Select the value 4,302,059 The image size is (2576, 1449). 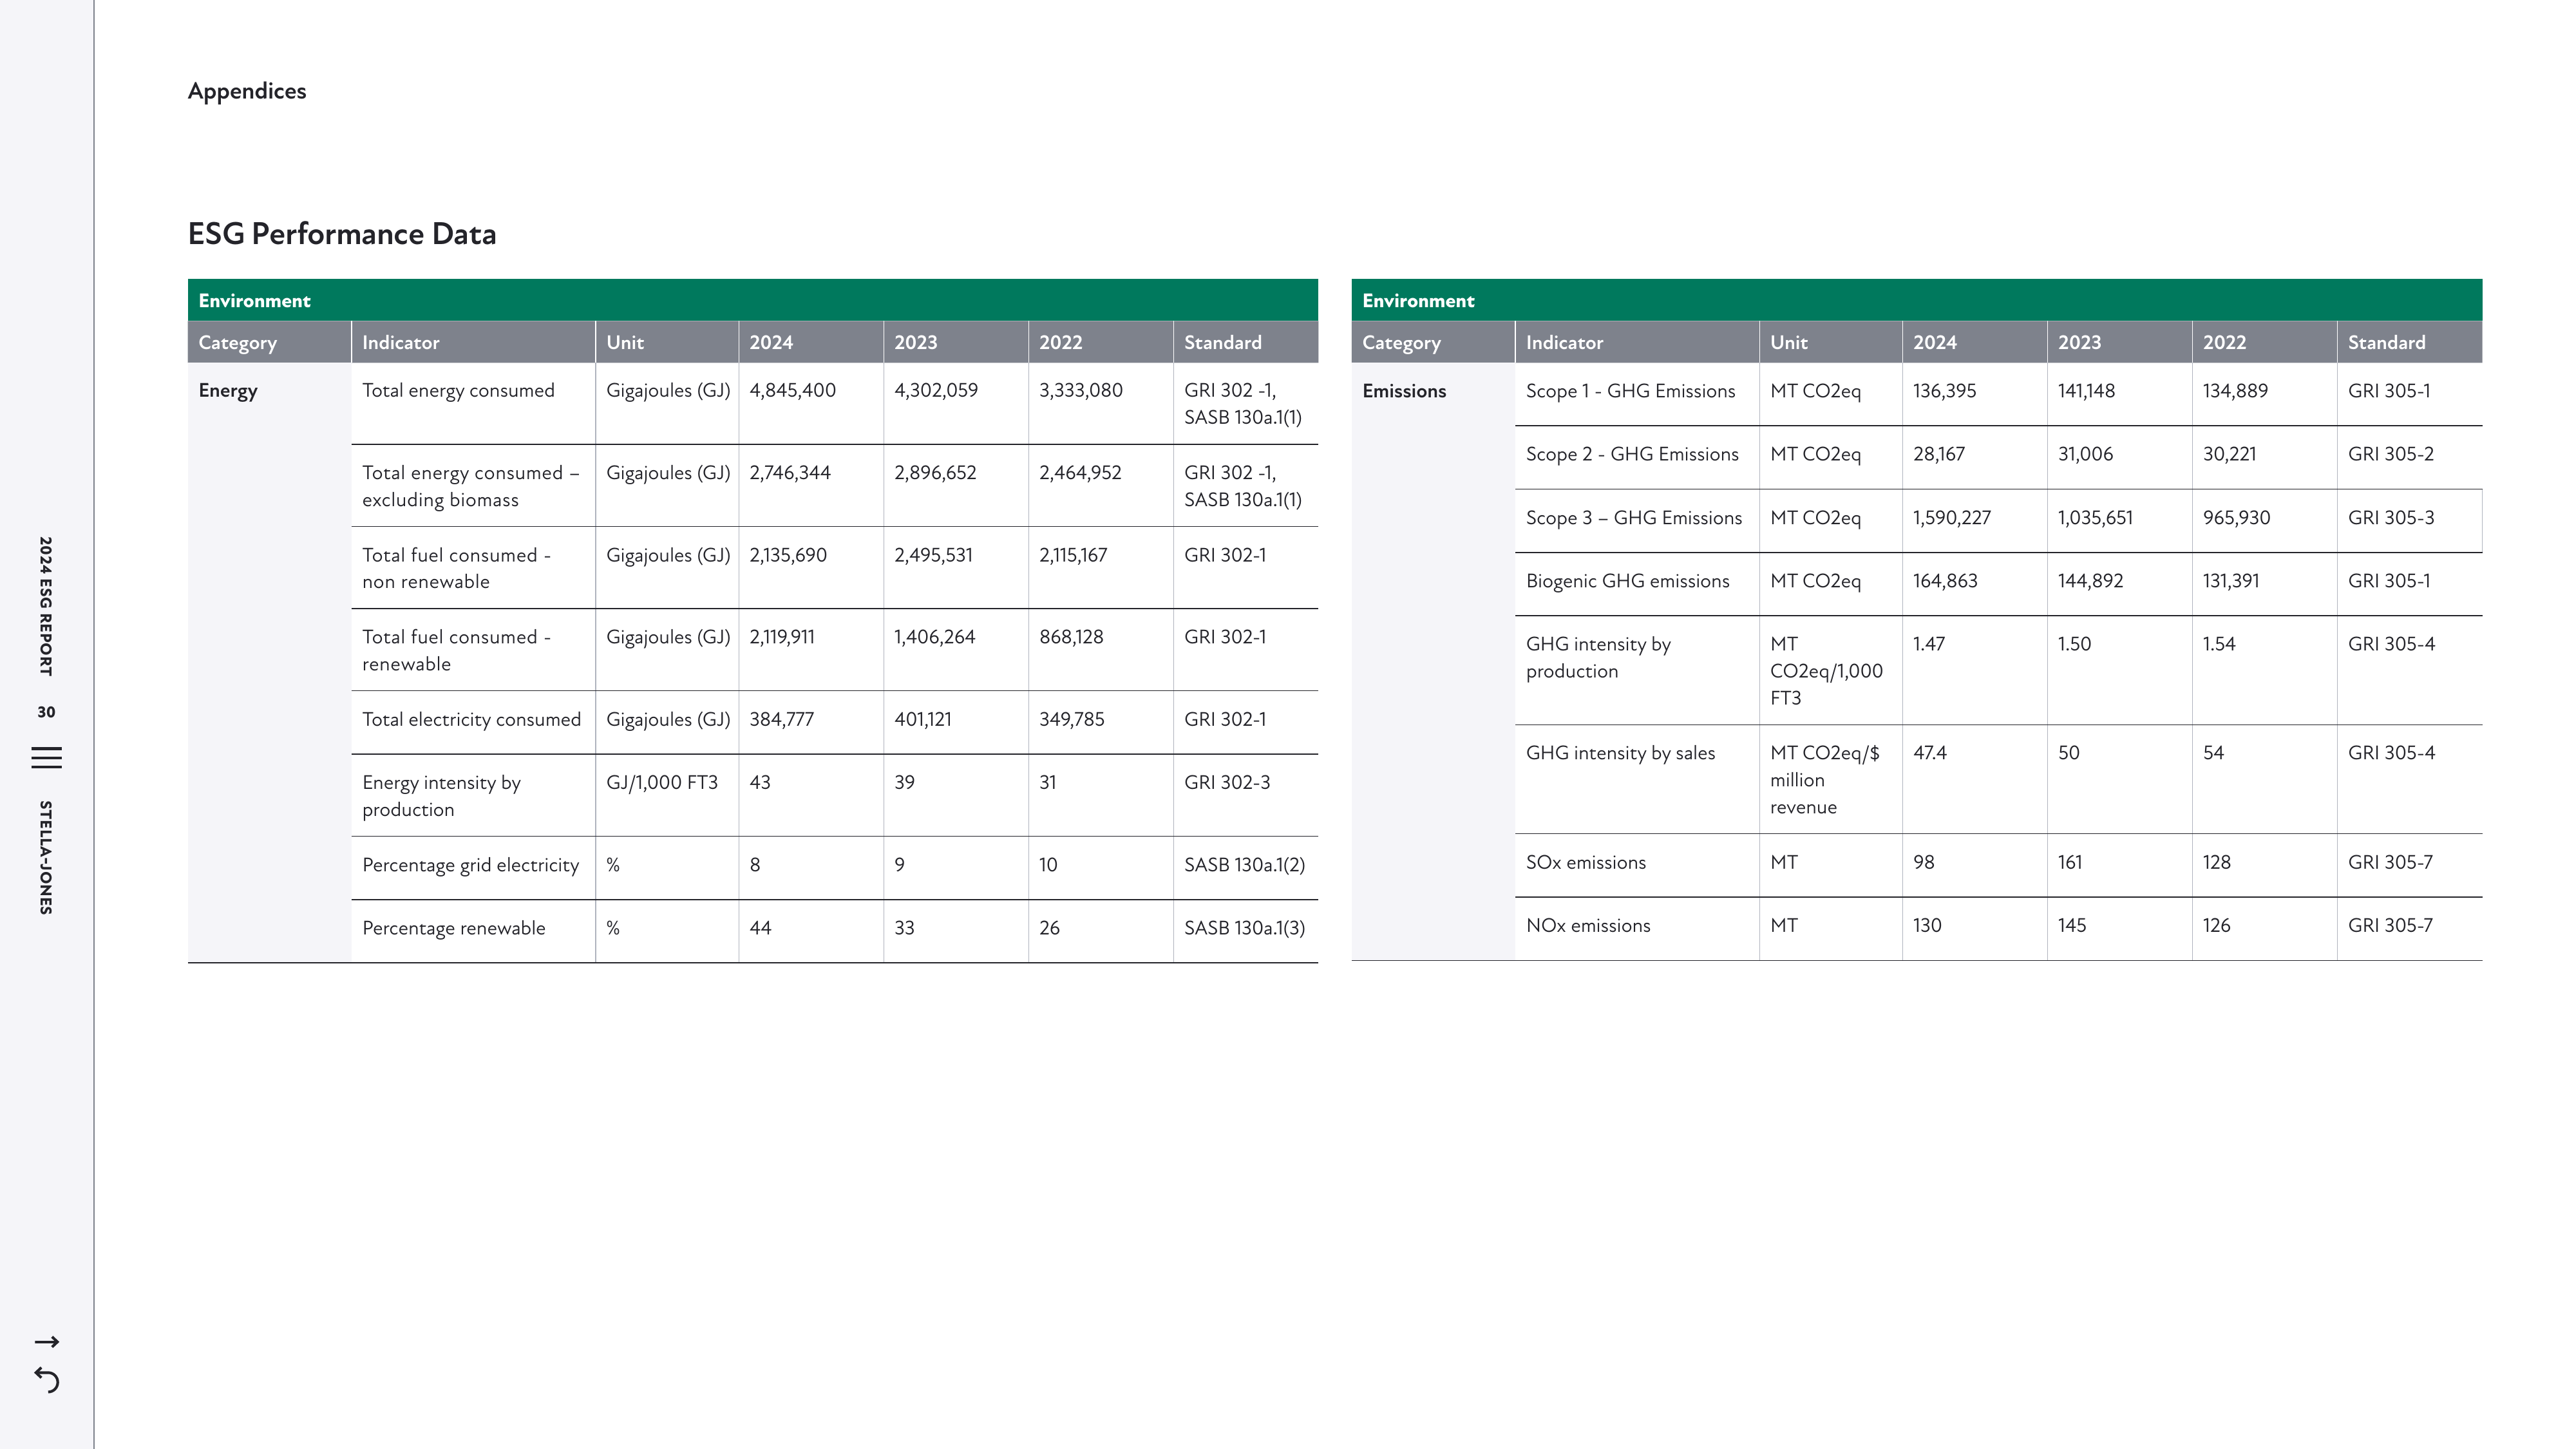click(936, 391)
